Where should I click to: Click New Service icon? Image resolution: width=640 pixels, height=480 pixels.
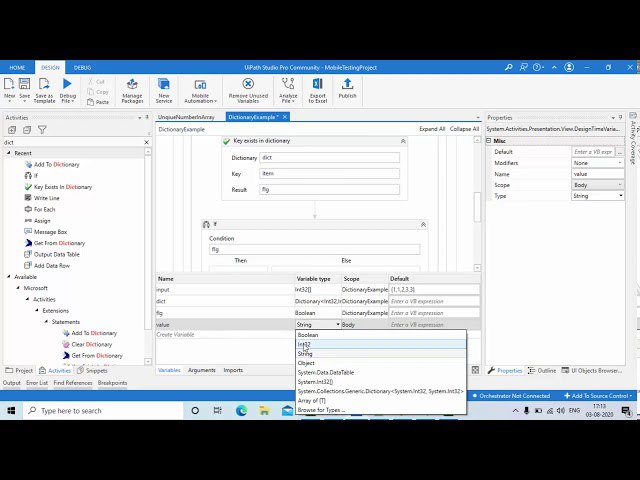(164, 84)
